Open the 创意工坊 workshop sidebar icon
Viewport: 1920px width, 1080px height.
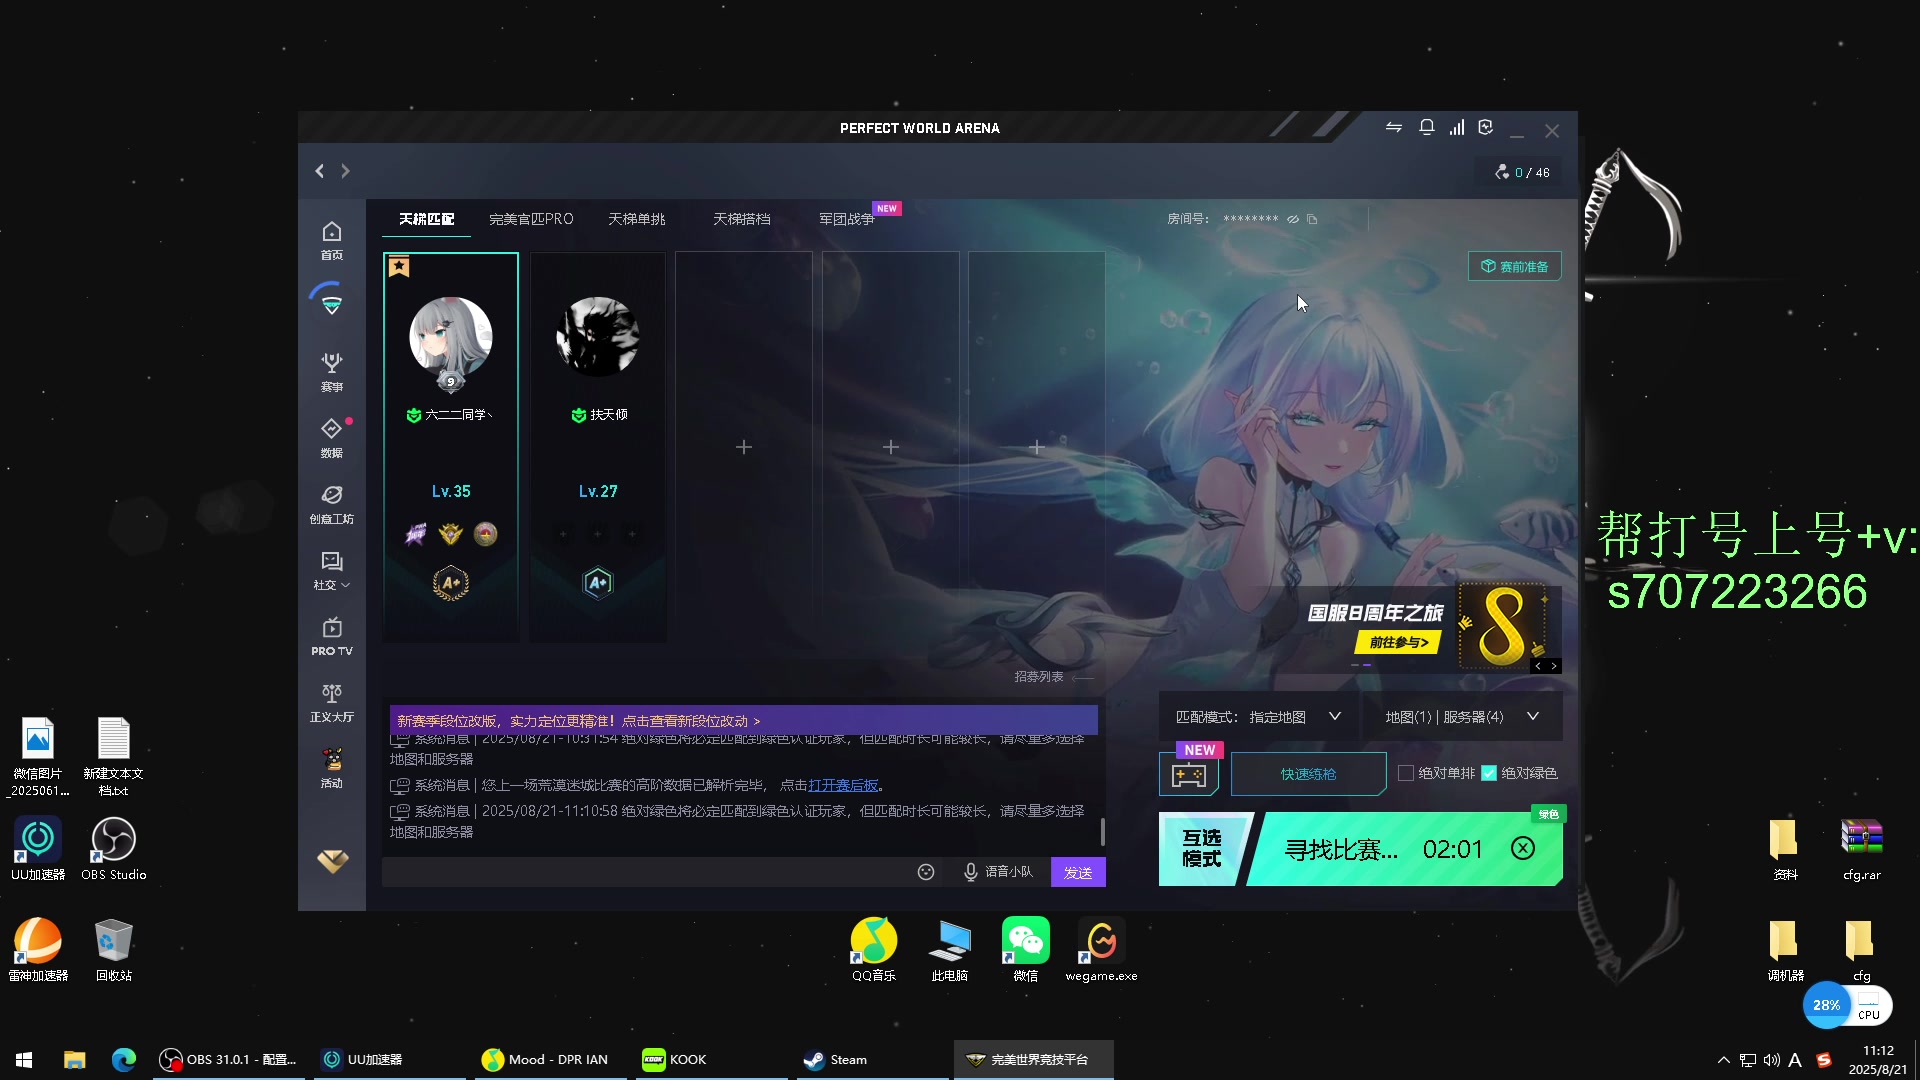click(331, 504)
